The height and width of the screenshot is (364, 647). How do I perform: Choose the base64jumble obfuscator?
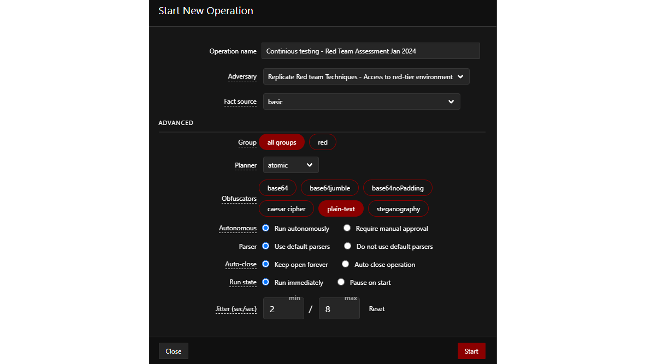(x=330, y=188)
